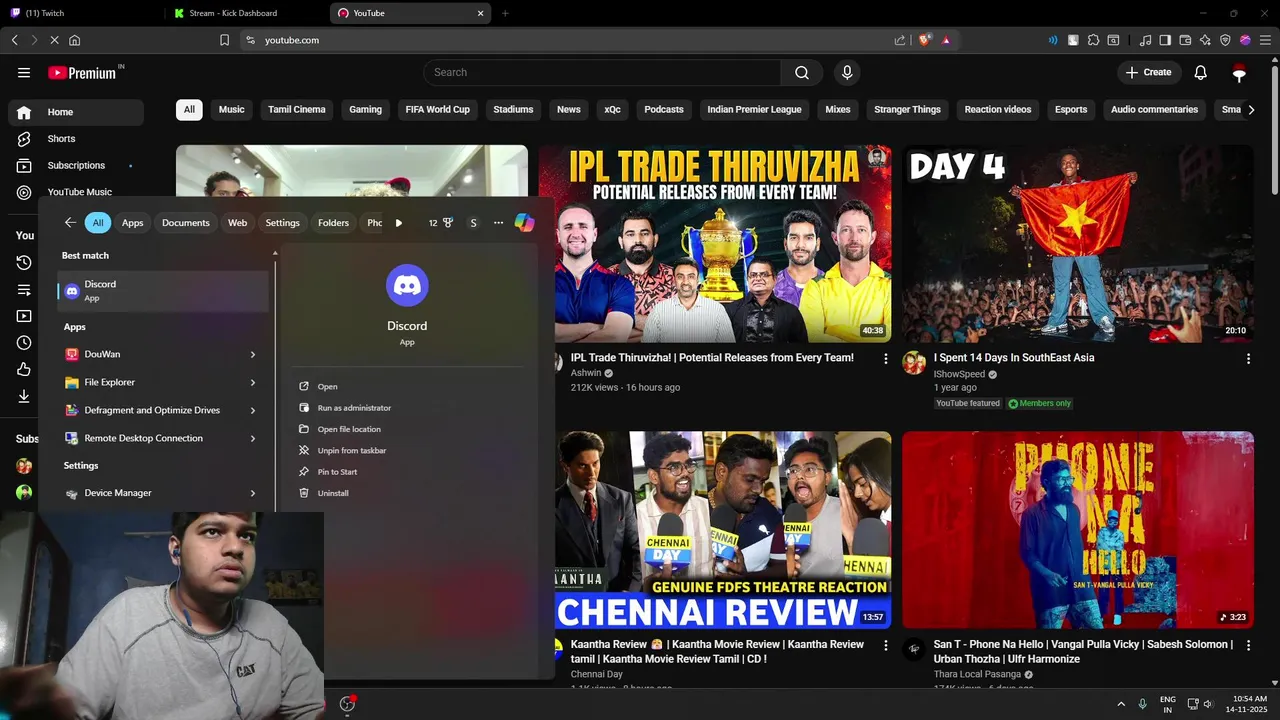Select Folders filter tab in search panel
1280x720 pixels.
pyautogui.click(x=334, y=223)
